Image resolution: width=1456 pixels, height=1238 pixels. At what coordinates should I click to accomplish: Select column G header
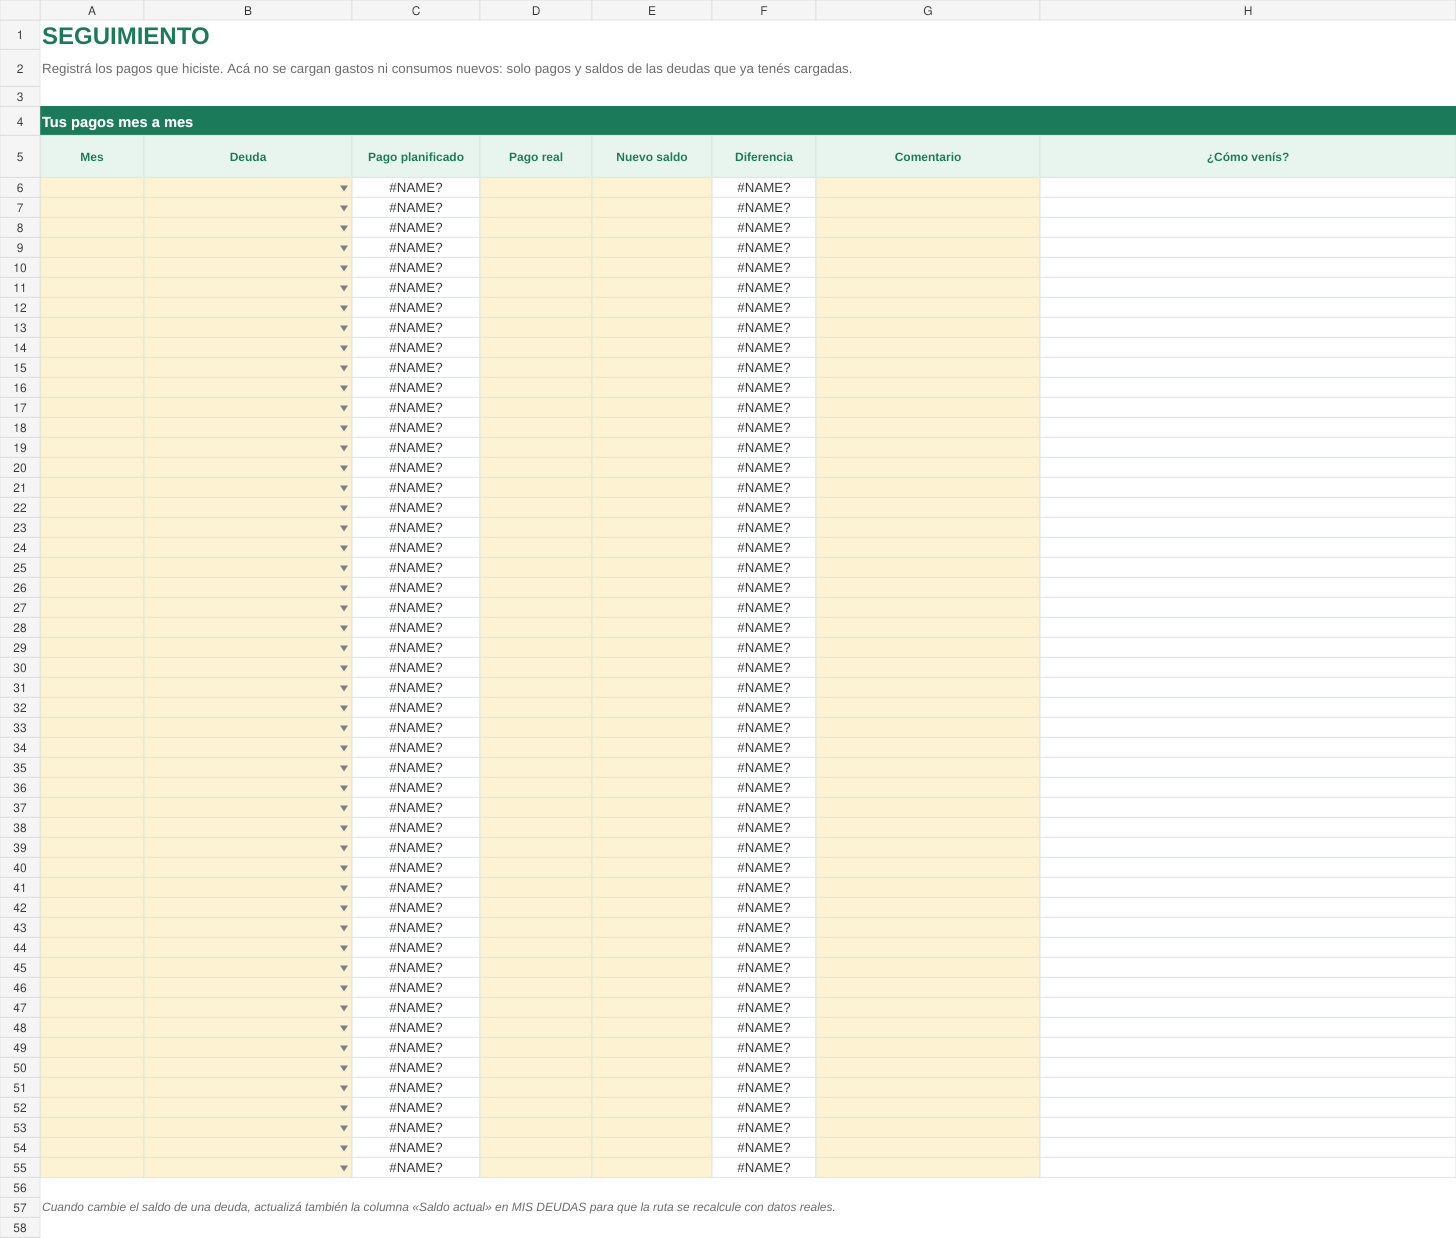[928, 10]
